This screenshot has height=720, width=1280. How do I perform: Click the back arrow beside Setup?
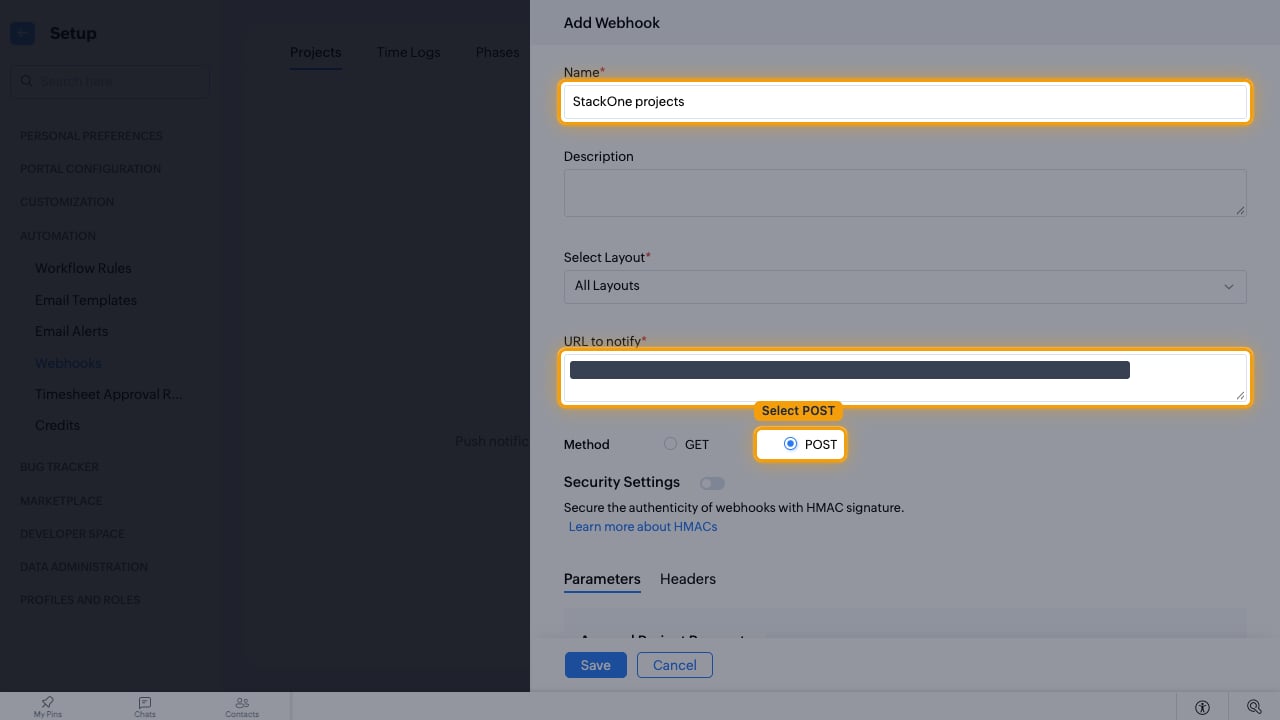pyautogui.click(x=22, y=33)
